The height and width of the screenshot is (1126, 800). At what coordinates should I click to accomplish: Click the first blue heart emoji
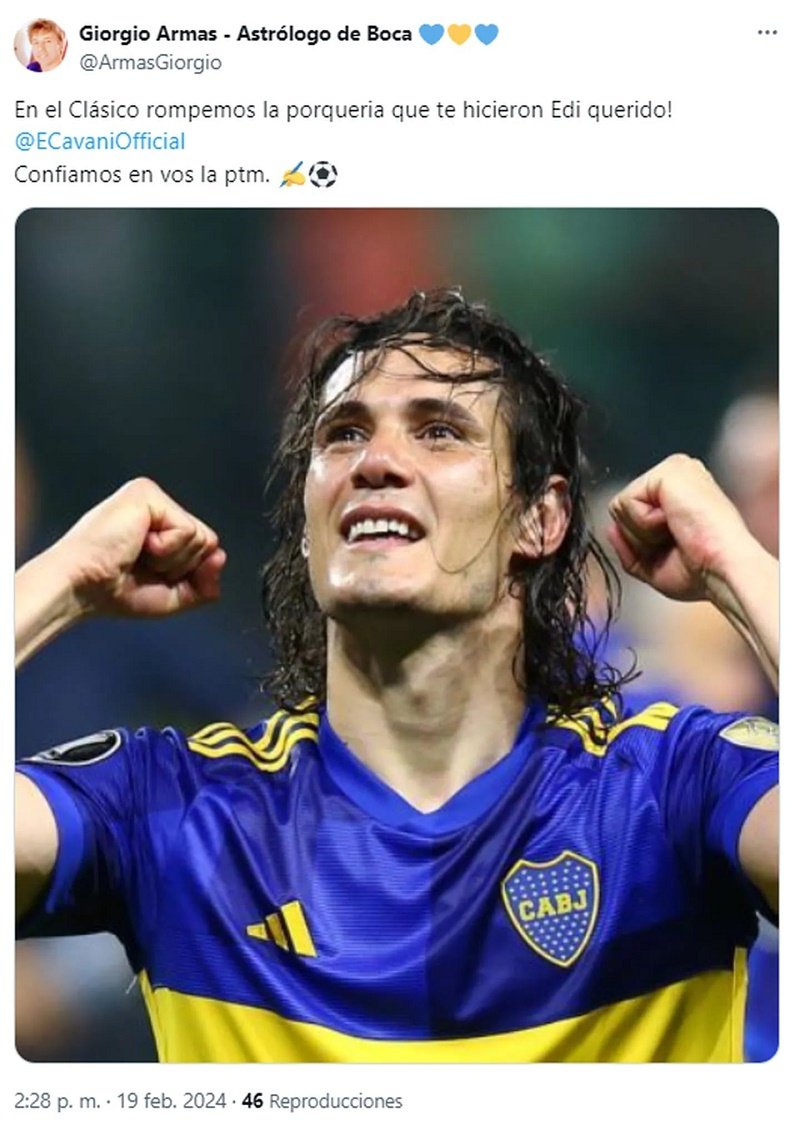[431, 34]
